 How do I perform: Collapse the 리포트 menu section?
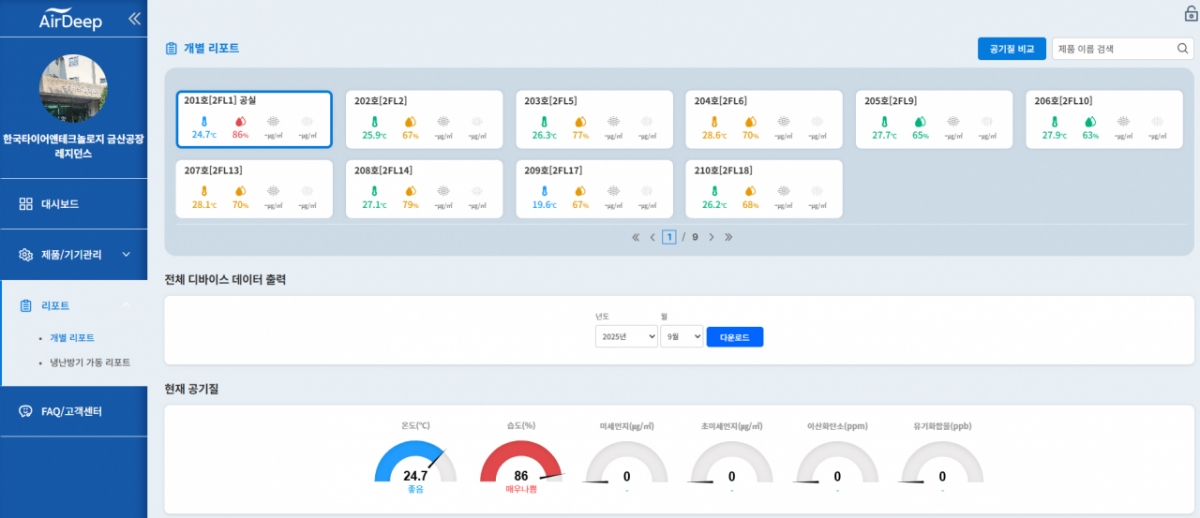[x=126, y=305]
